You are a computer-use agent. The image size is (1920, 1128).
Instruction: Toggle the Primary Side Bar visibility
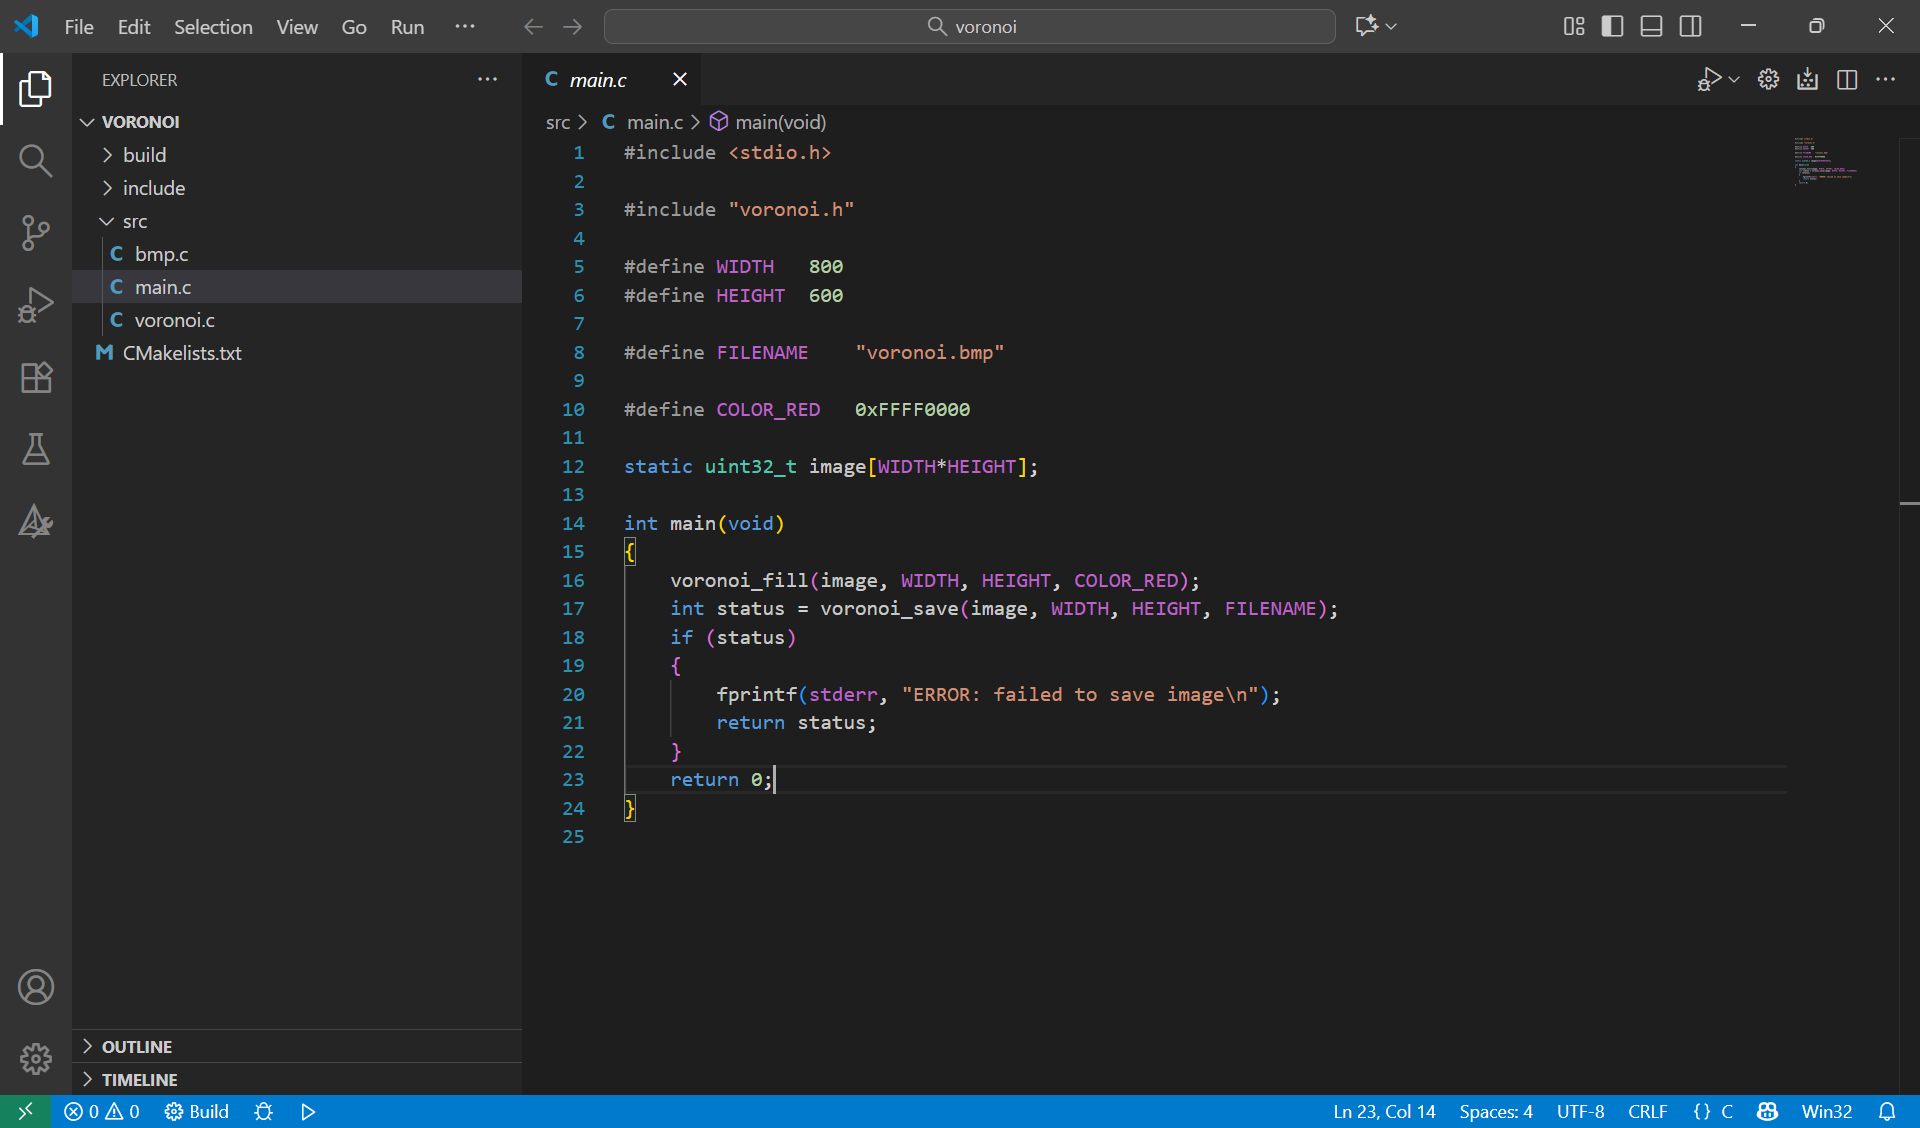[1612, 26]
